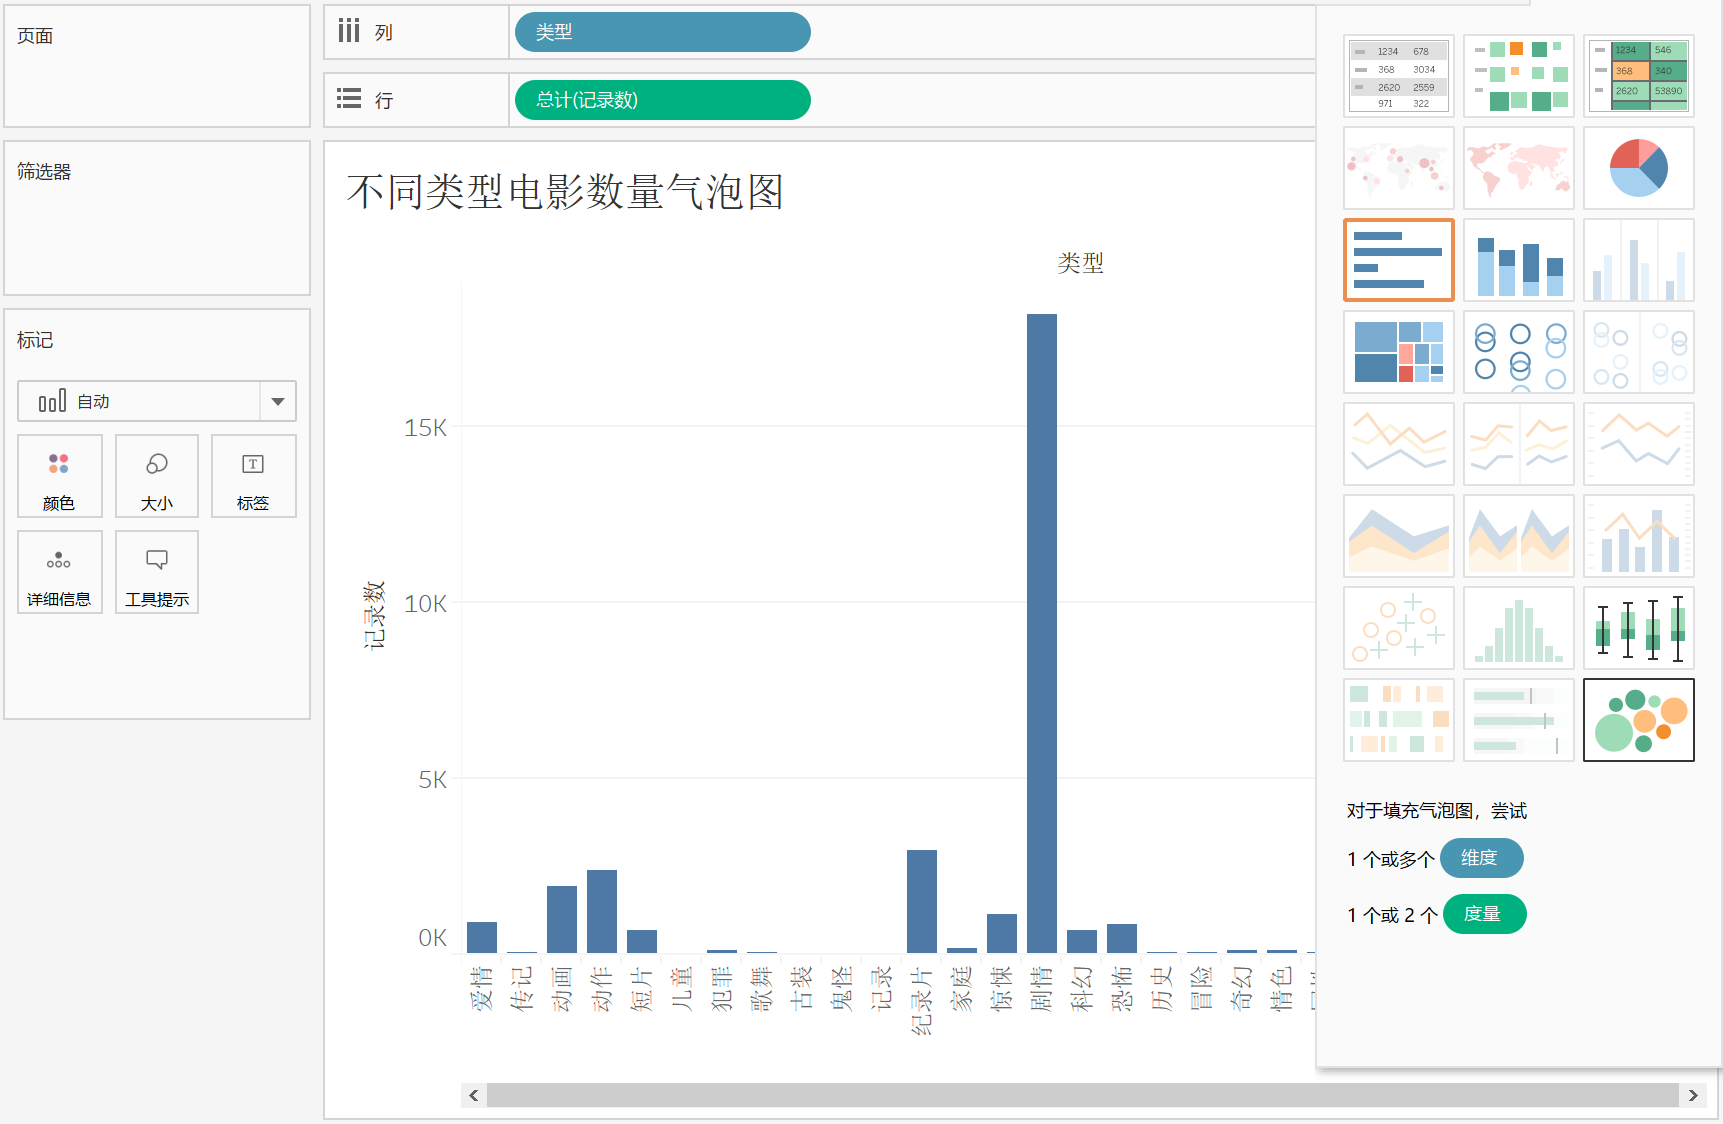Viewport: 1723px width, 1124px height.
Task: Click the 类型 column header label
Action: [1081, 263]
